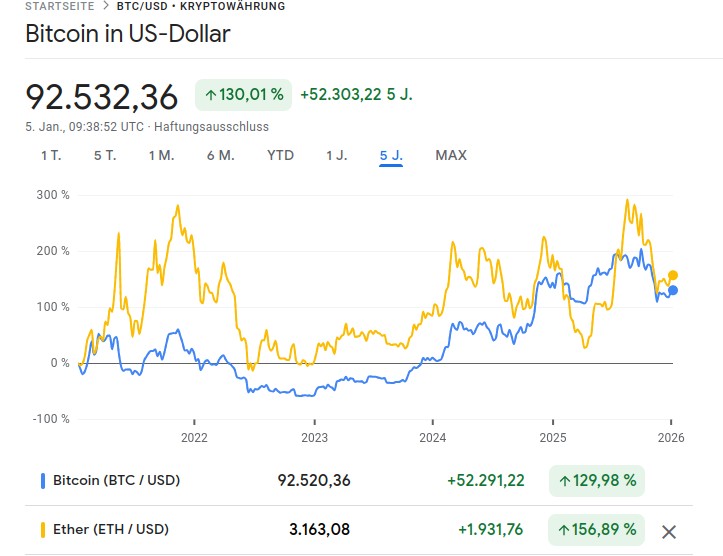Click the BTC/USD breadcrumb link

coord(141,7)
